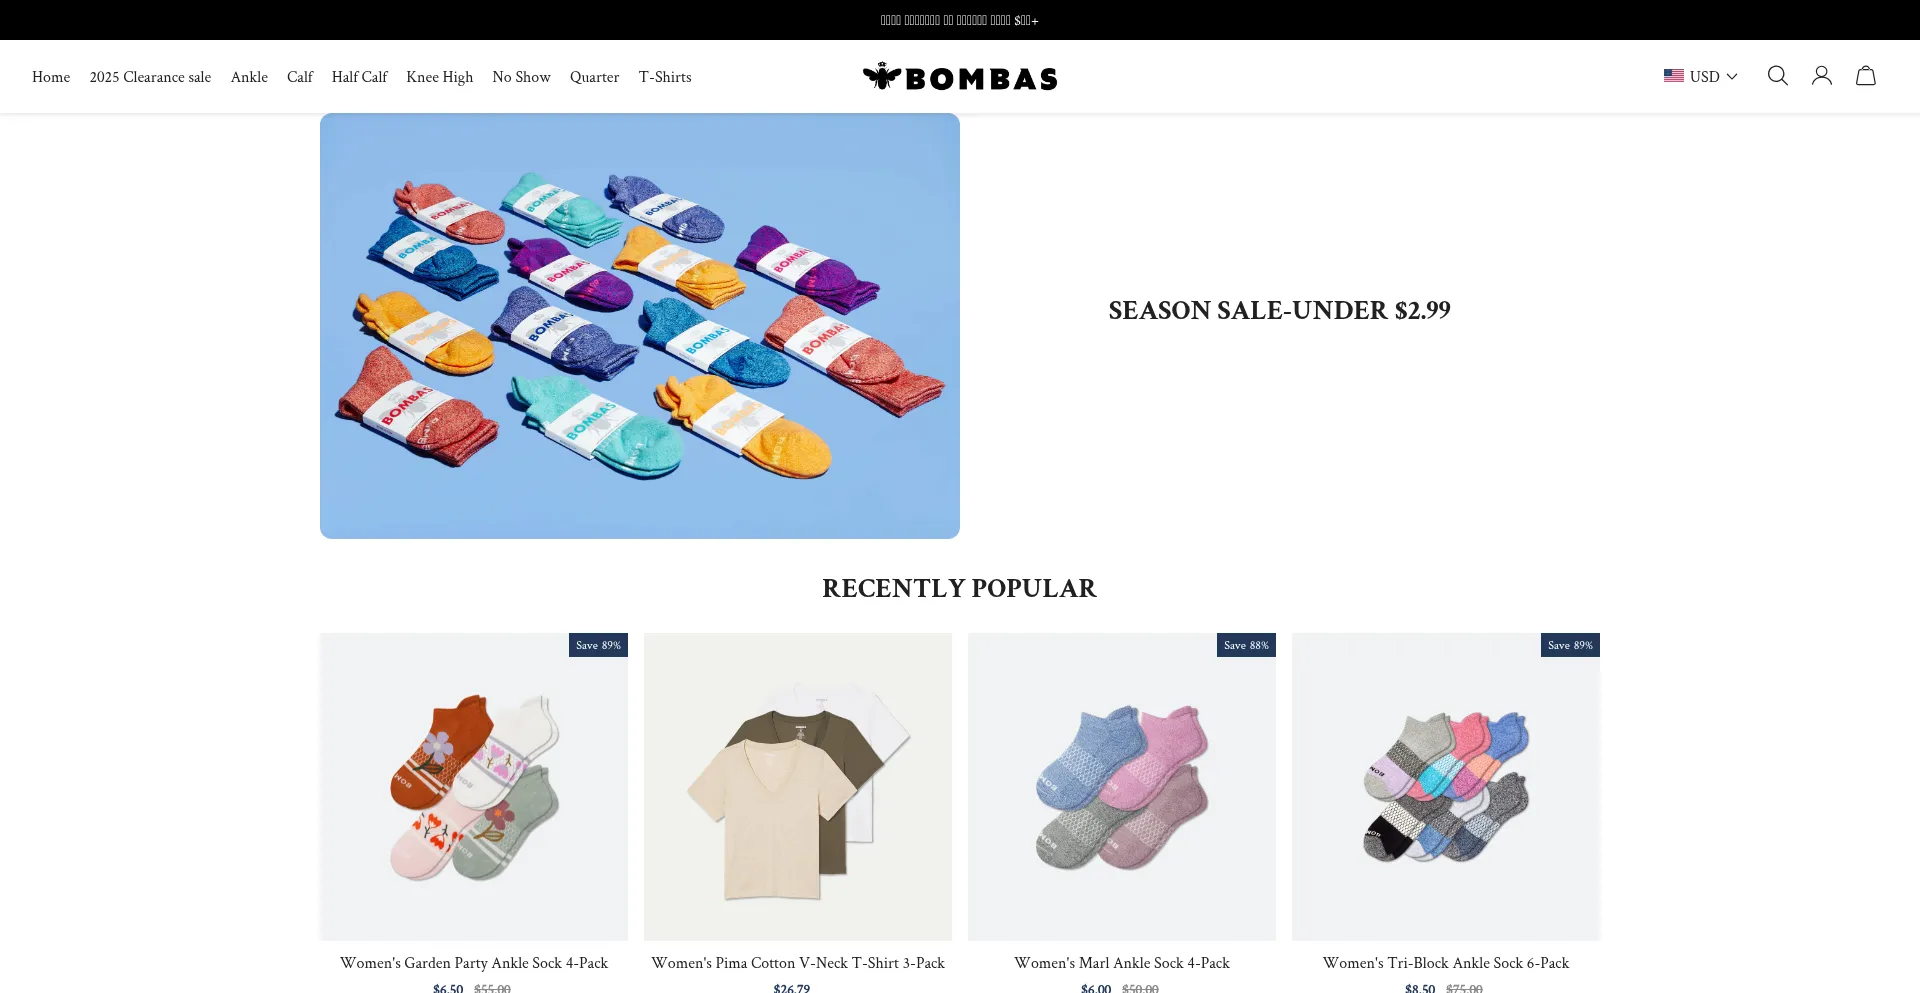This screenshot has height=993, width=1920.
Task: Open Women's Pima Cotton V-Neck T-Shirt link
Action: 798,963
